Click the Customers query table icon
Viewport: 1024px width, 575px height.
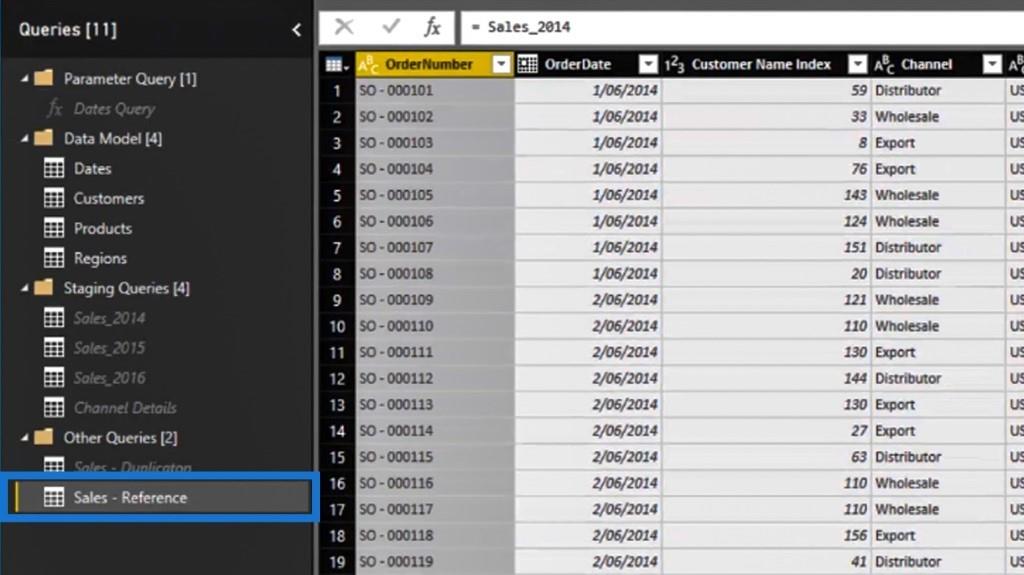click(54, 198)
